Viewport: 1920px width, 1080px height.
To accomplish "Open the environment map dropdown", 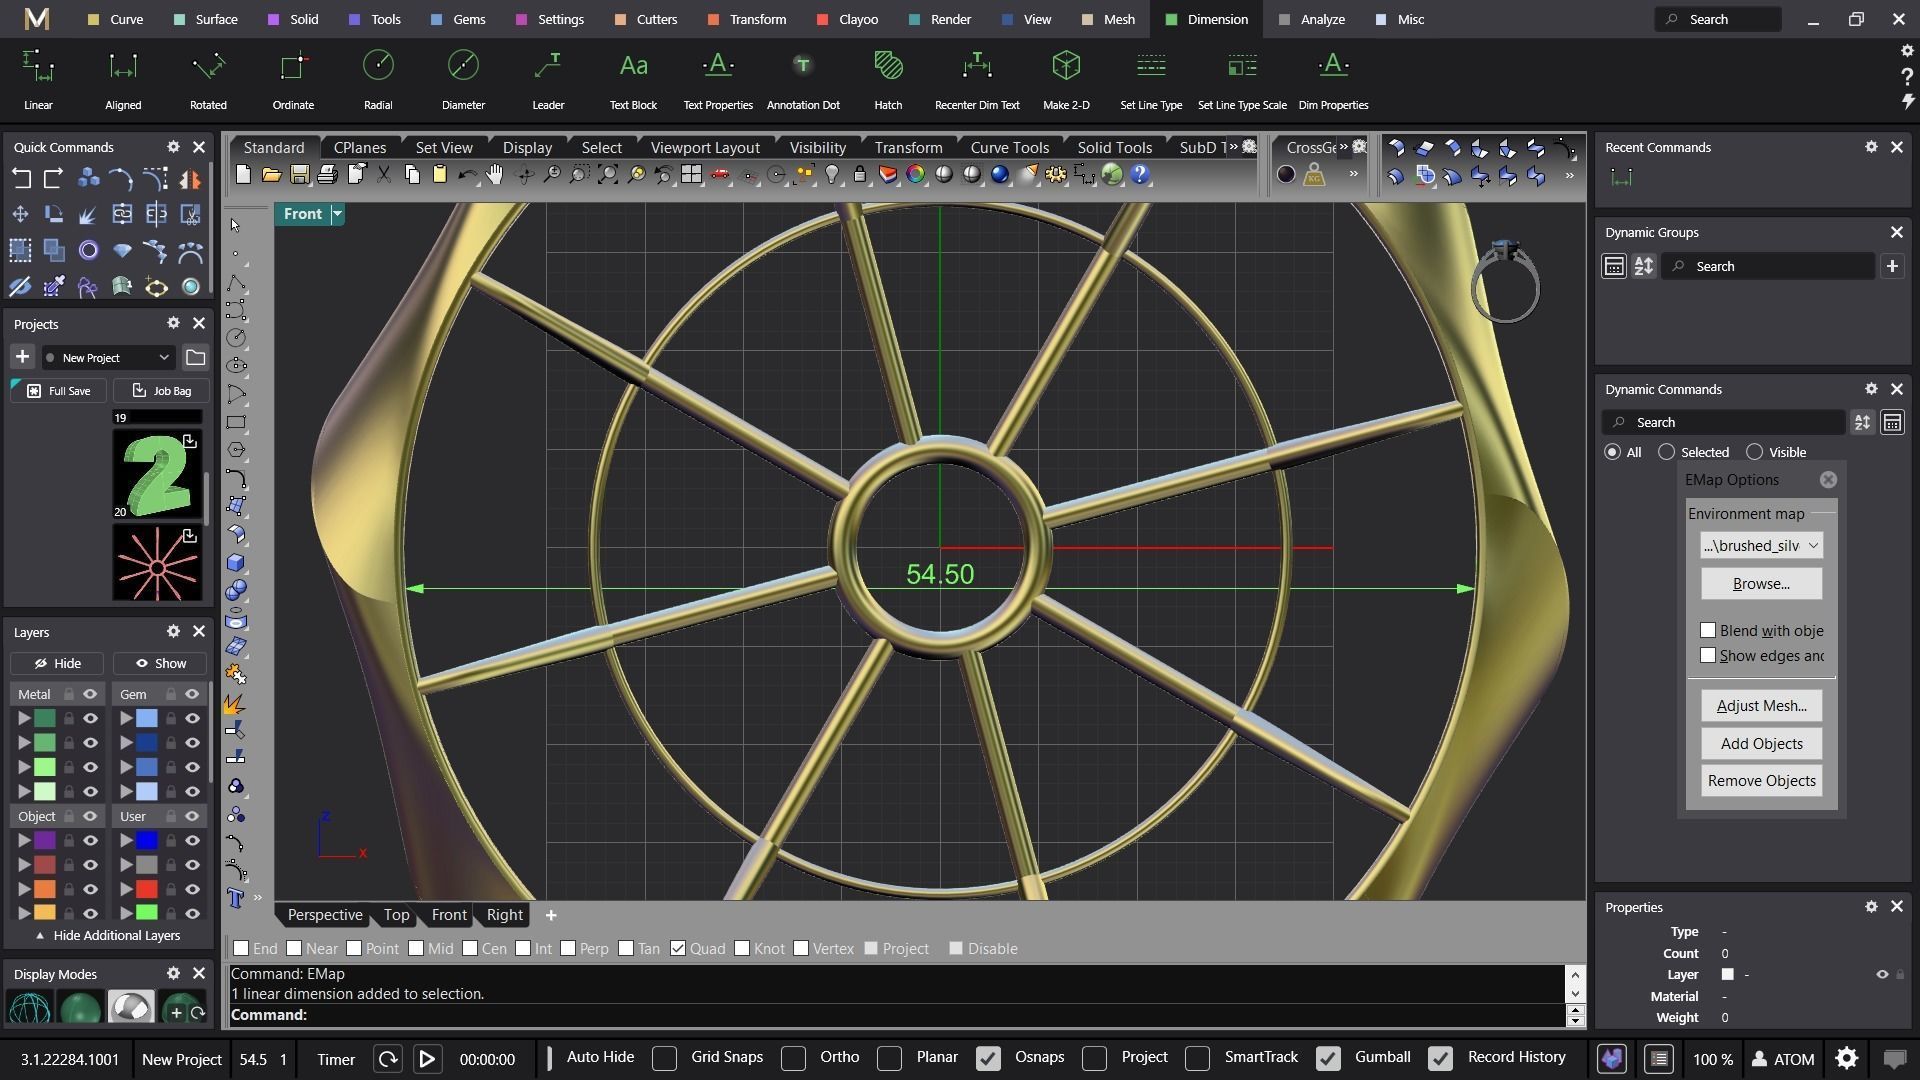I will coord(1761,545).
